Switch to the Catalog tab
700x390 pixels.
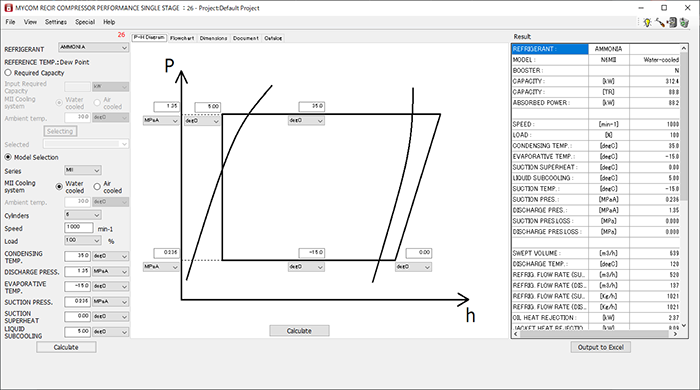point(273,38)
